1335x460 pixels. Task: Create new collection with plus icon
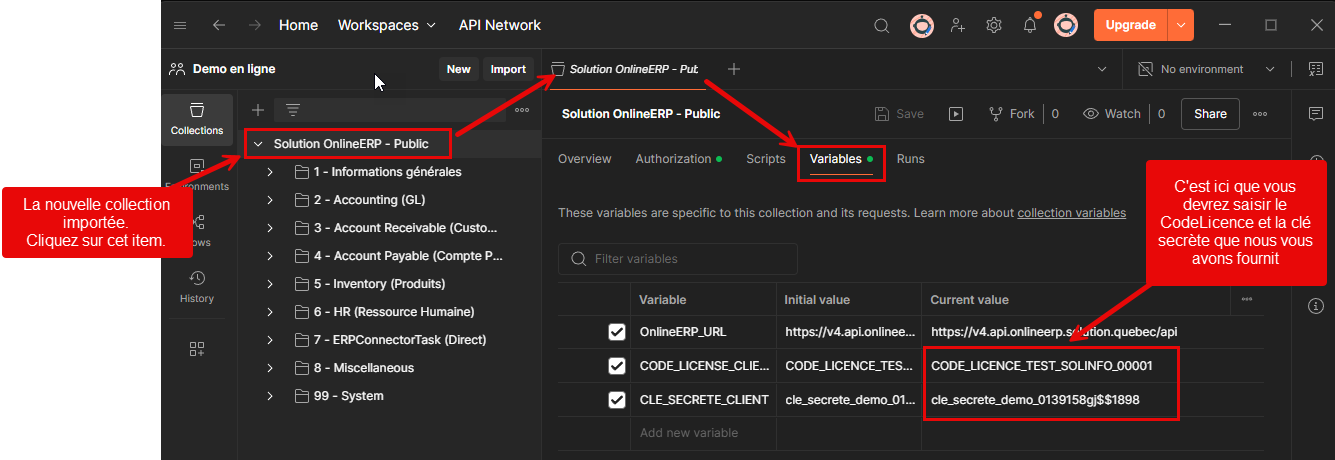click(x=258, y=110)
